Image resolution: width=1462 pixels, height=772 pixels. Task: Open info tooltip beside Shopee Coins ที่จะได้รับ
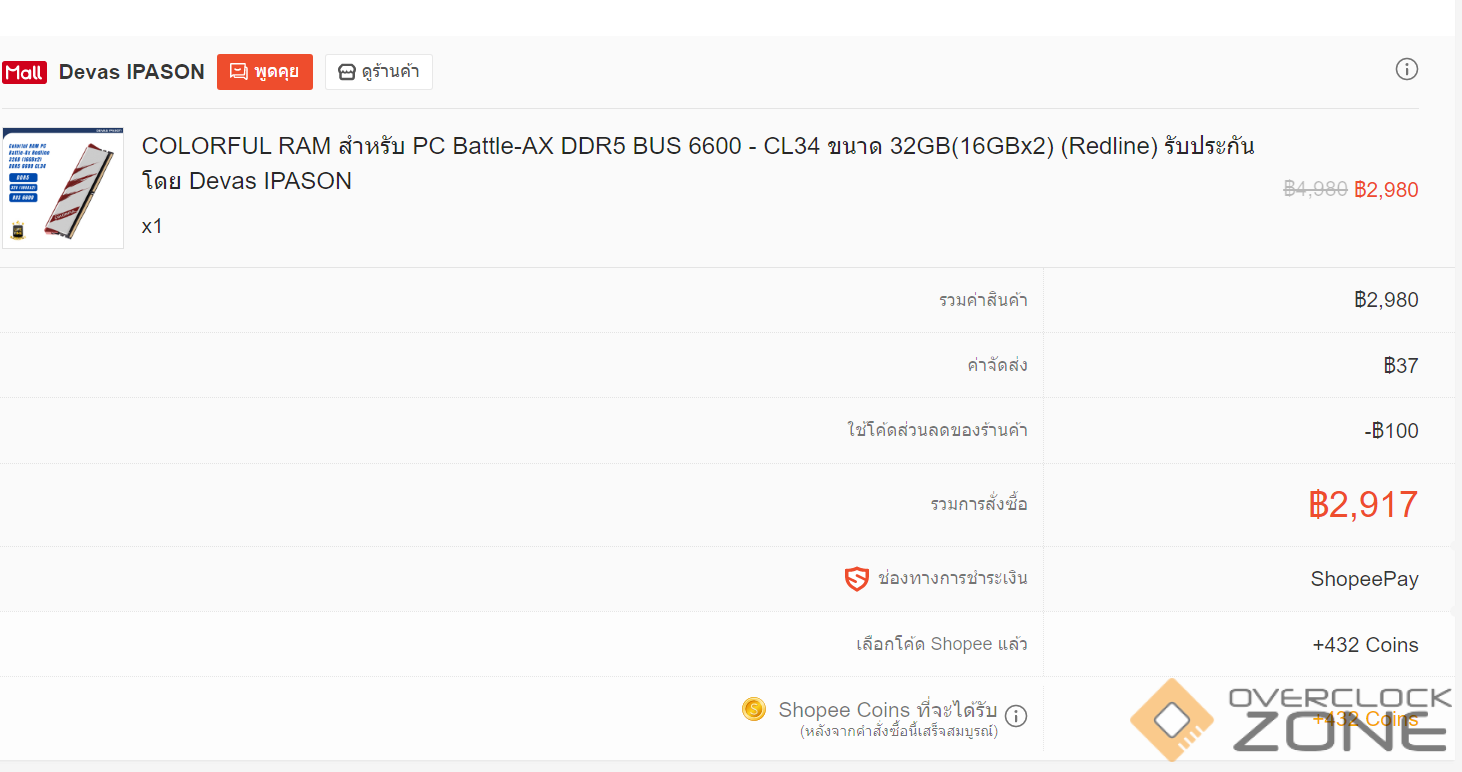pos(1016,716)
